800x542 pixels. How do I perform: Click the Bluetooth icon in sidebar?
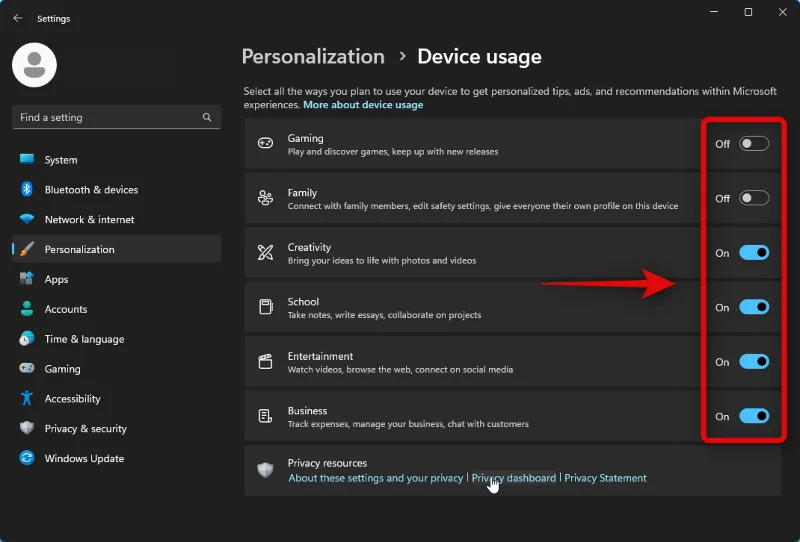27,189
